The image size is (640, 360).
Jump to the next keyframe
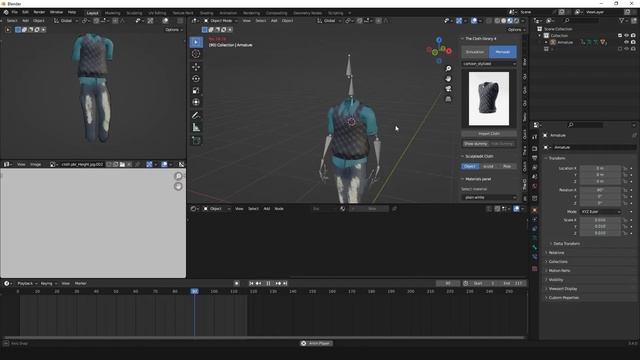coord(278,283)
